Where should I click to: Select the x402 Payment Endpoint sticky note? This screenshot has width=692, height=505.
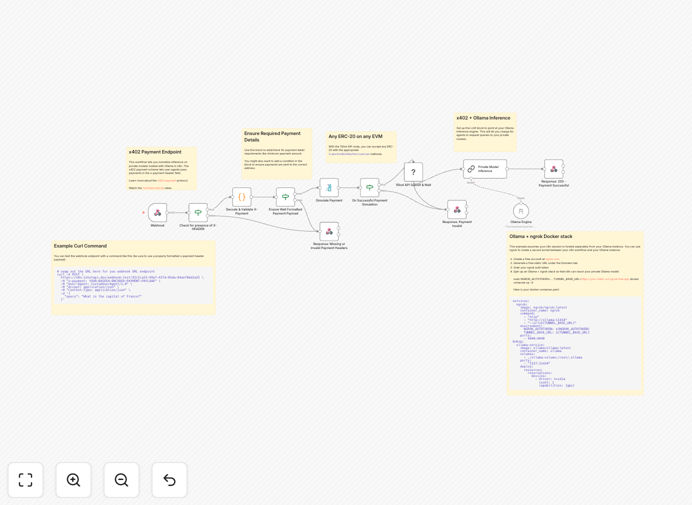pos(162,169)
